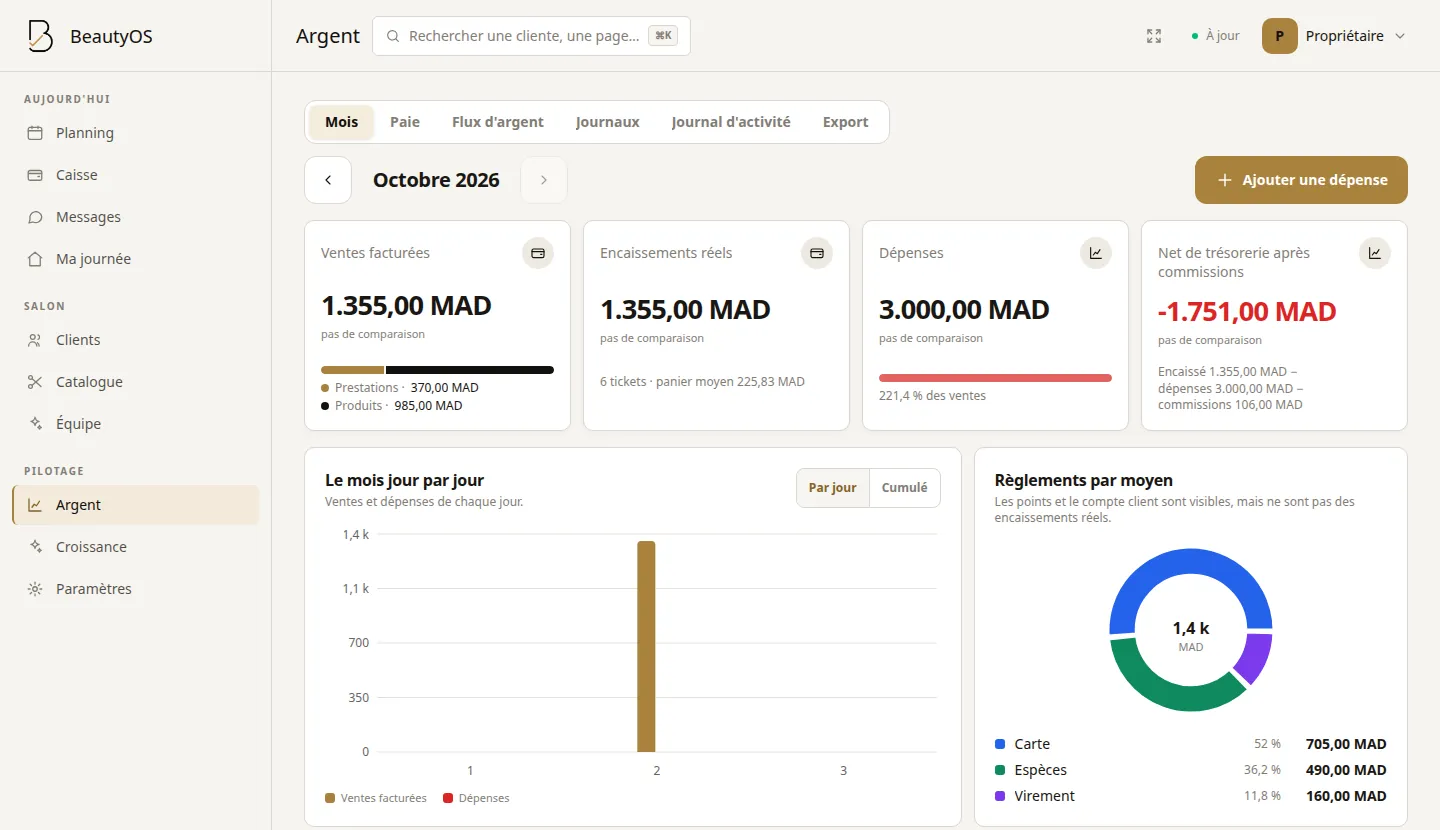Viewport: 1440px width, 830px height.
Task: Click the Croissance sparkle icon
Action: [35, 547]
